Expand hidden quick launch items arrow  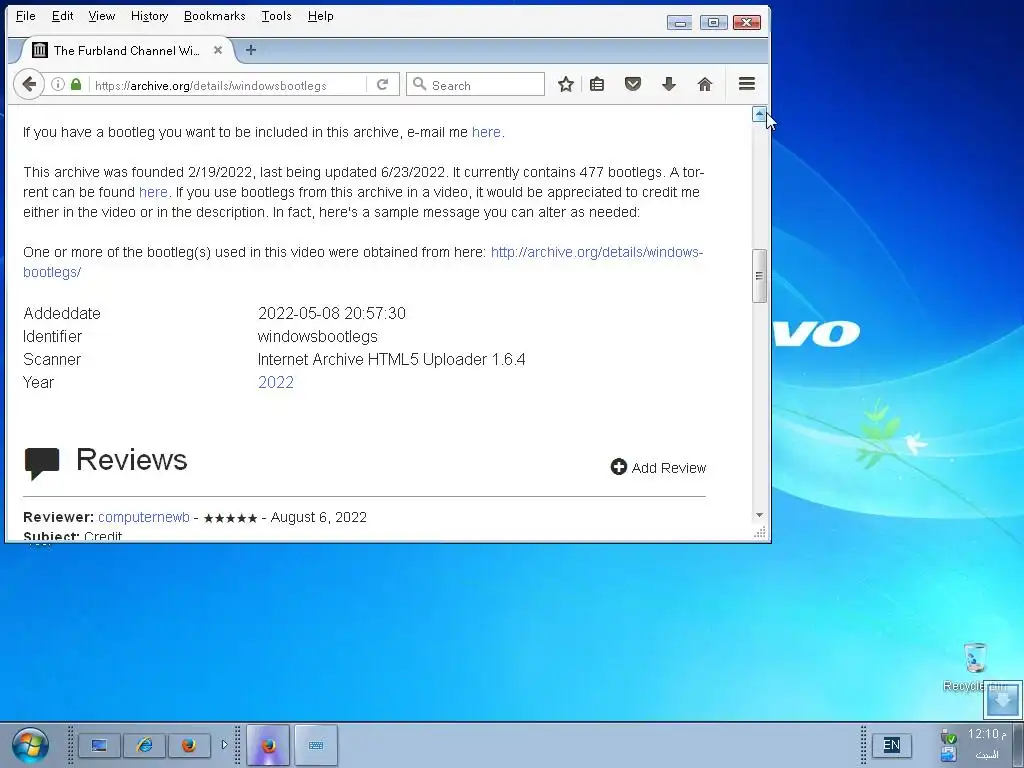click(x=224, y=744)
